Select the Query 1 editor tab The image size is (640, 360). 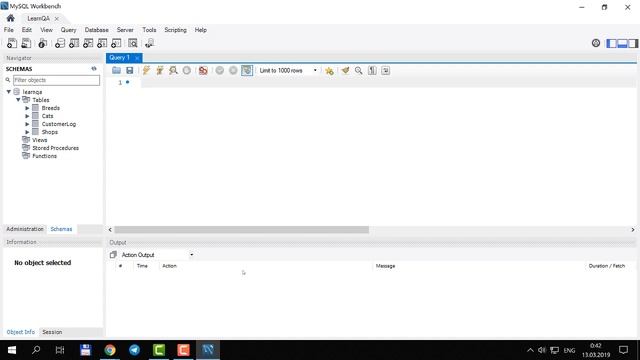click(x=119, y=58)
